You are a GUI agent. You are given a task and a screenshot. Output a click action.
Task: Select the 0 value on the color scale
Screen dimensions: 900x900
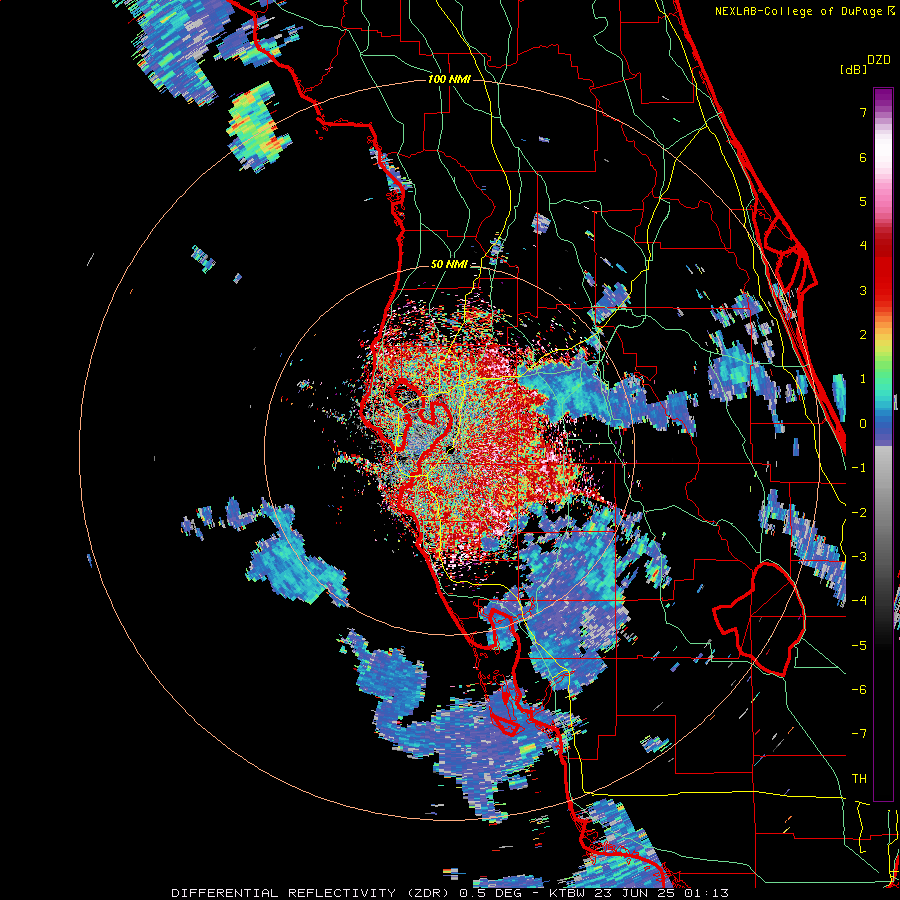pyautogui.click(x=863, y=424)
